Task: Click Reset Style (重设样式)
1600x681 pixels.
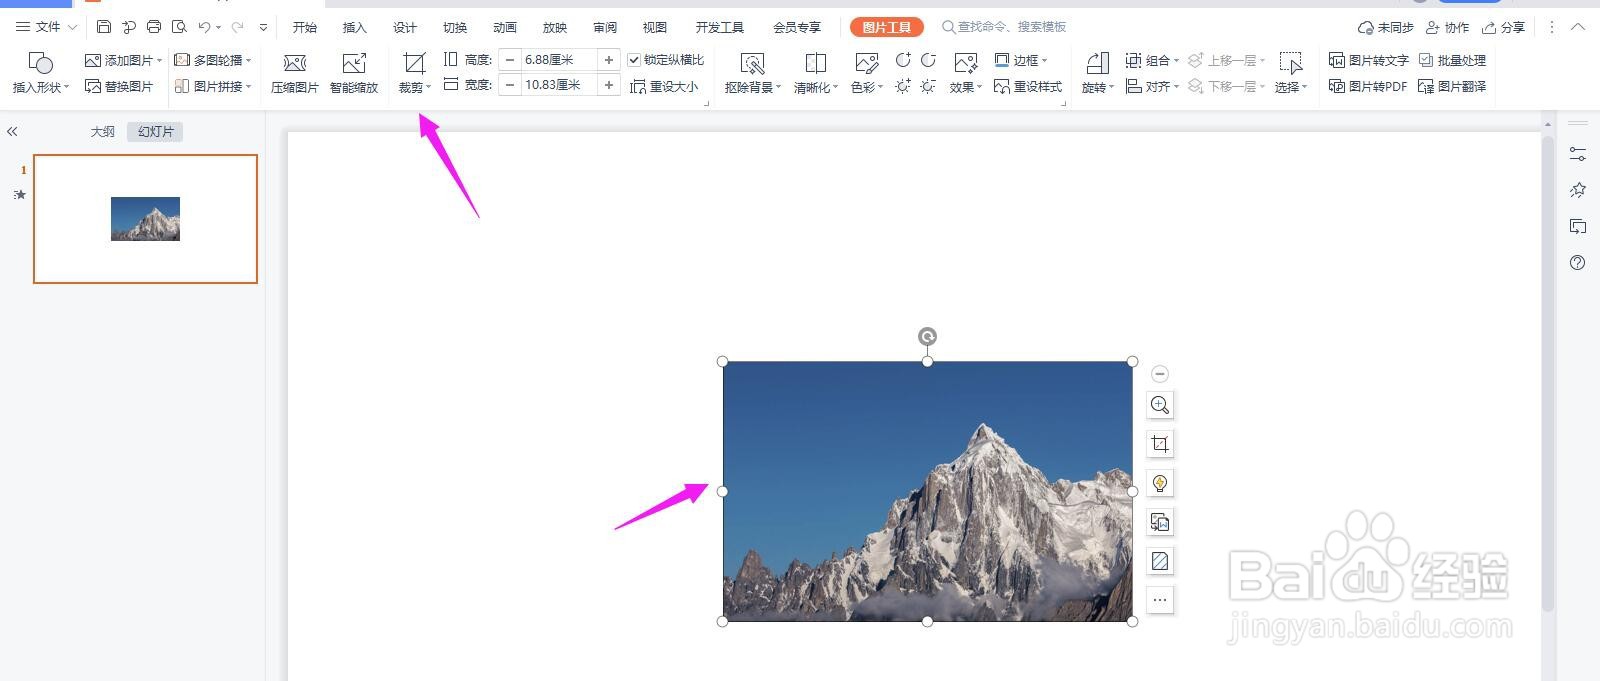Action: [1028, 87]
